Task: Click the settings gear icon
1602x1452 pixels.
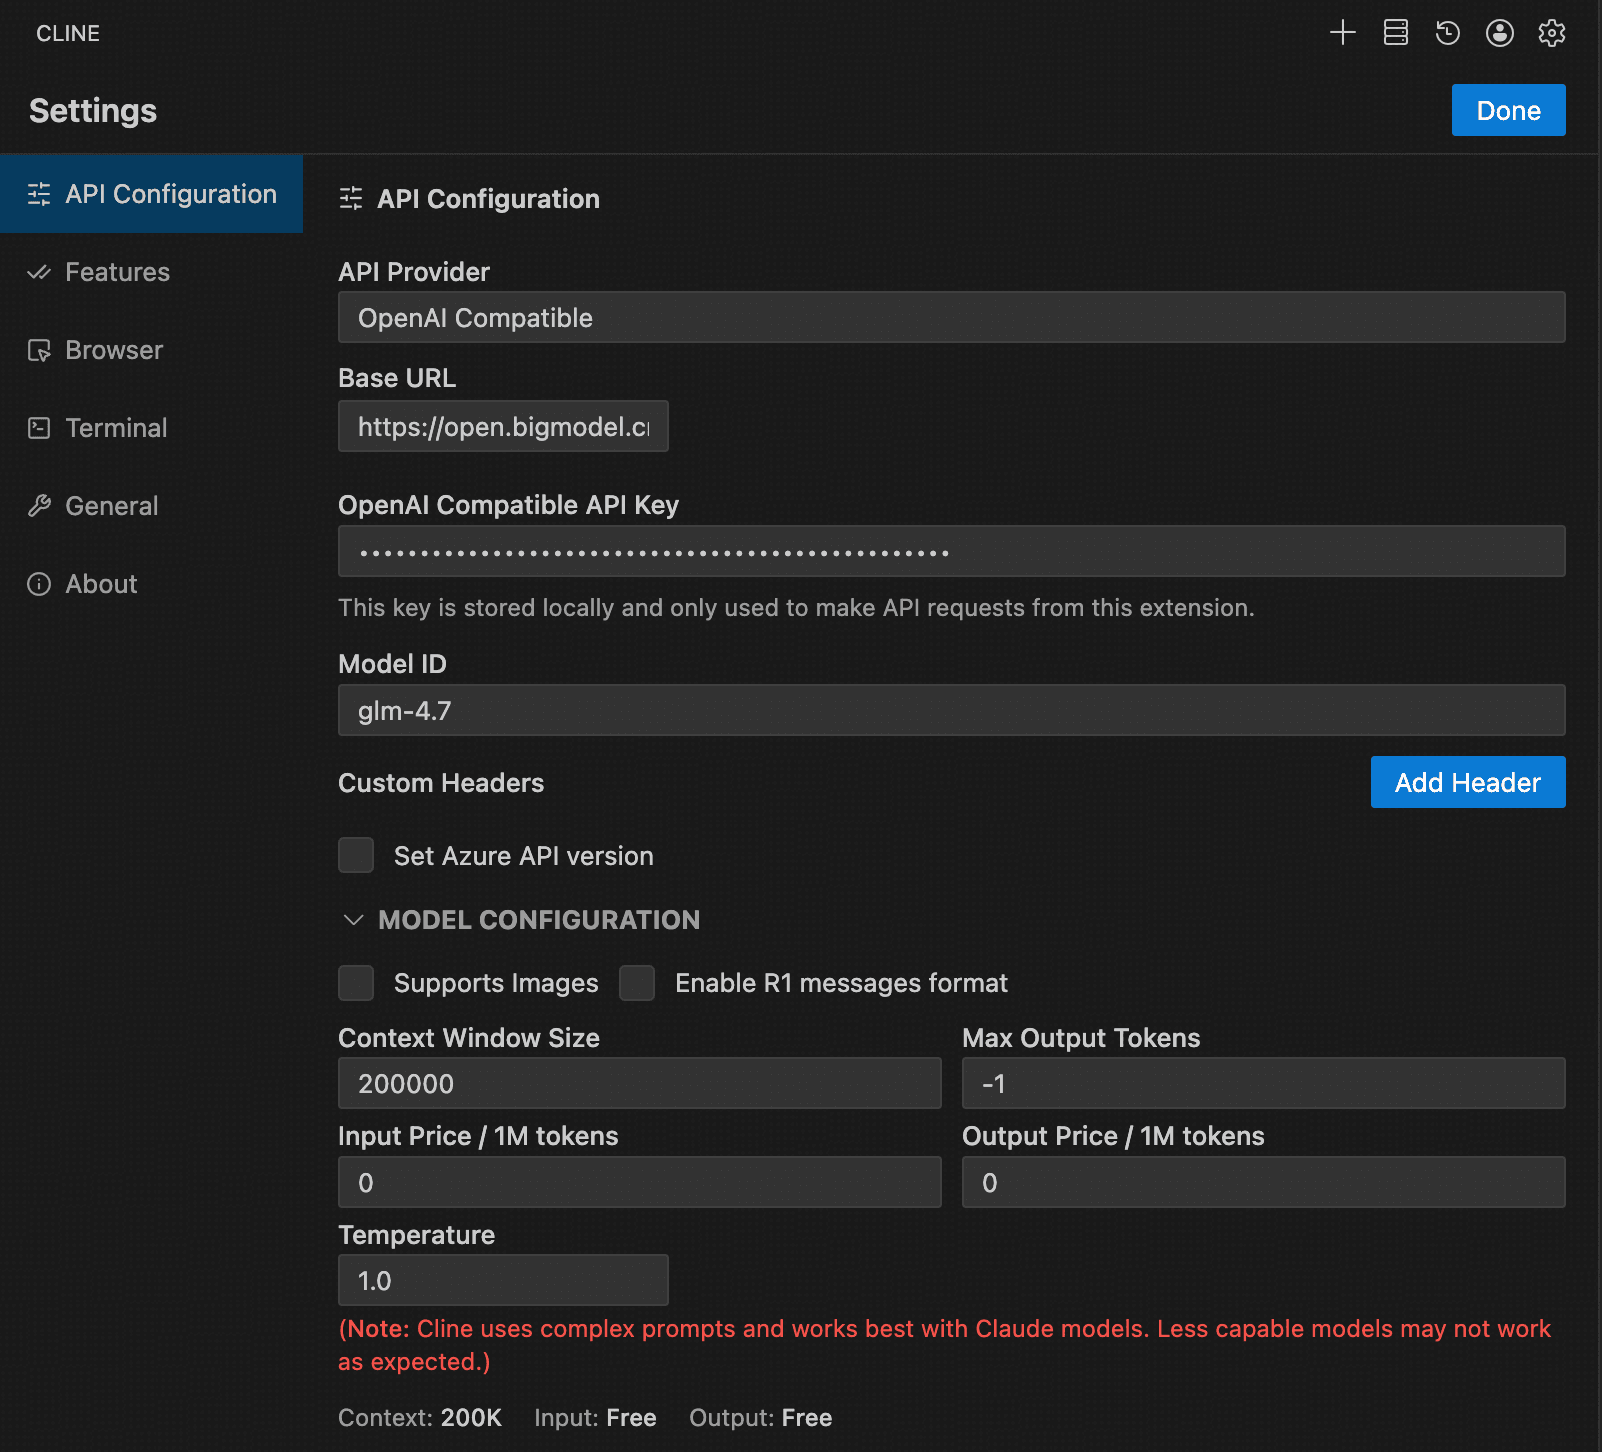Action: (1551, 33)
